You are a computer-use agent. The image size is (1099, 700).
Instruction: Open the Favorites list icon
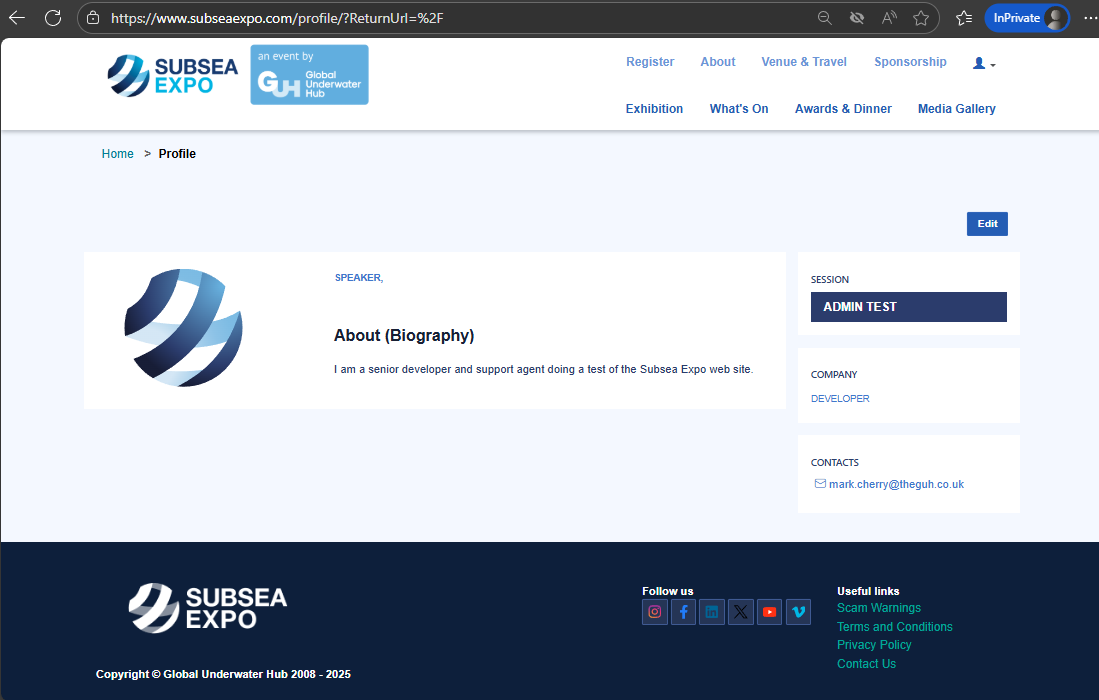[964, 18]
